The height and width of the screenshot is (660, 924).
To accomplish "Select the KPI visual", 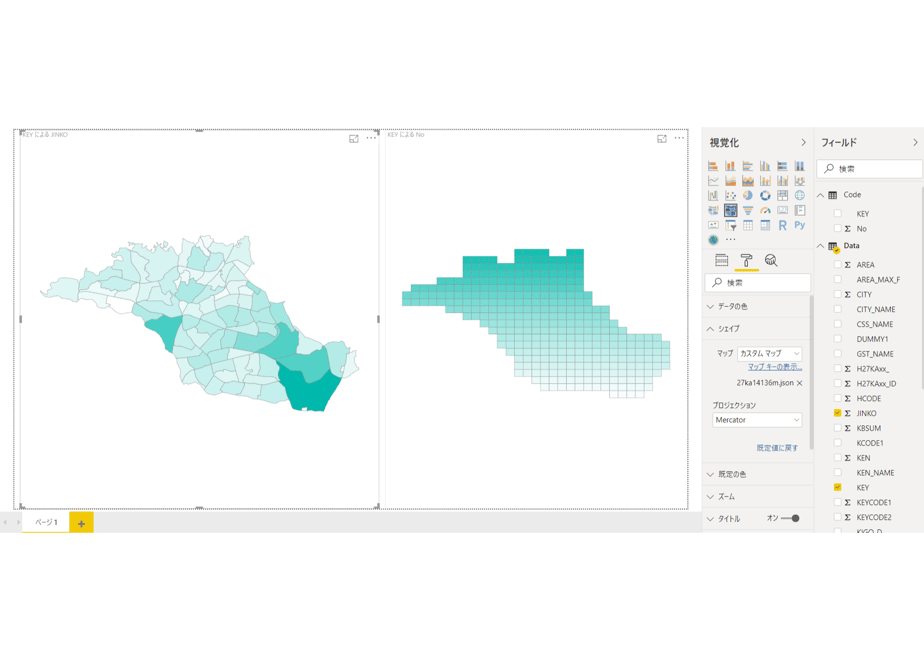I will [713, 225].
